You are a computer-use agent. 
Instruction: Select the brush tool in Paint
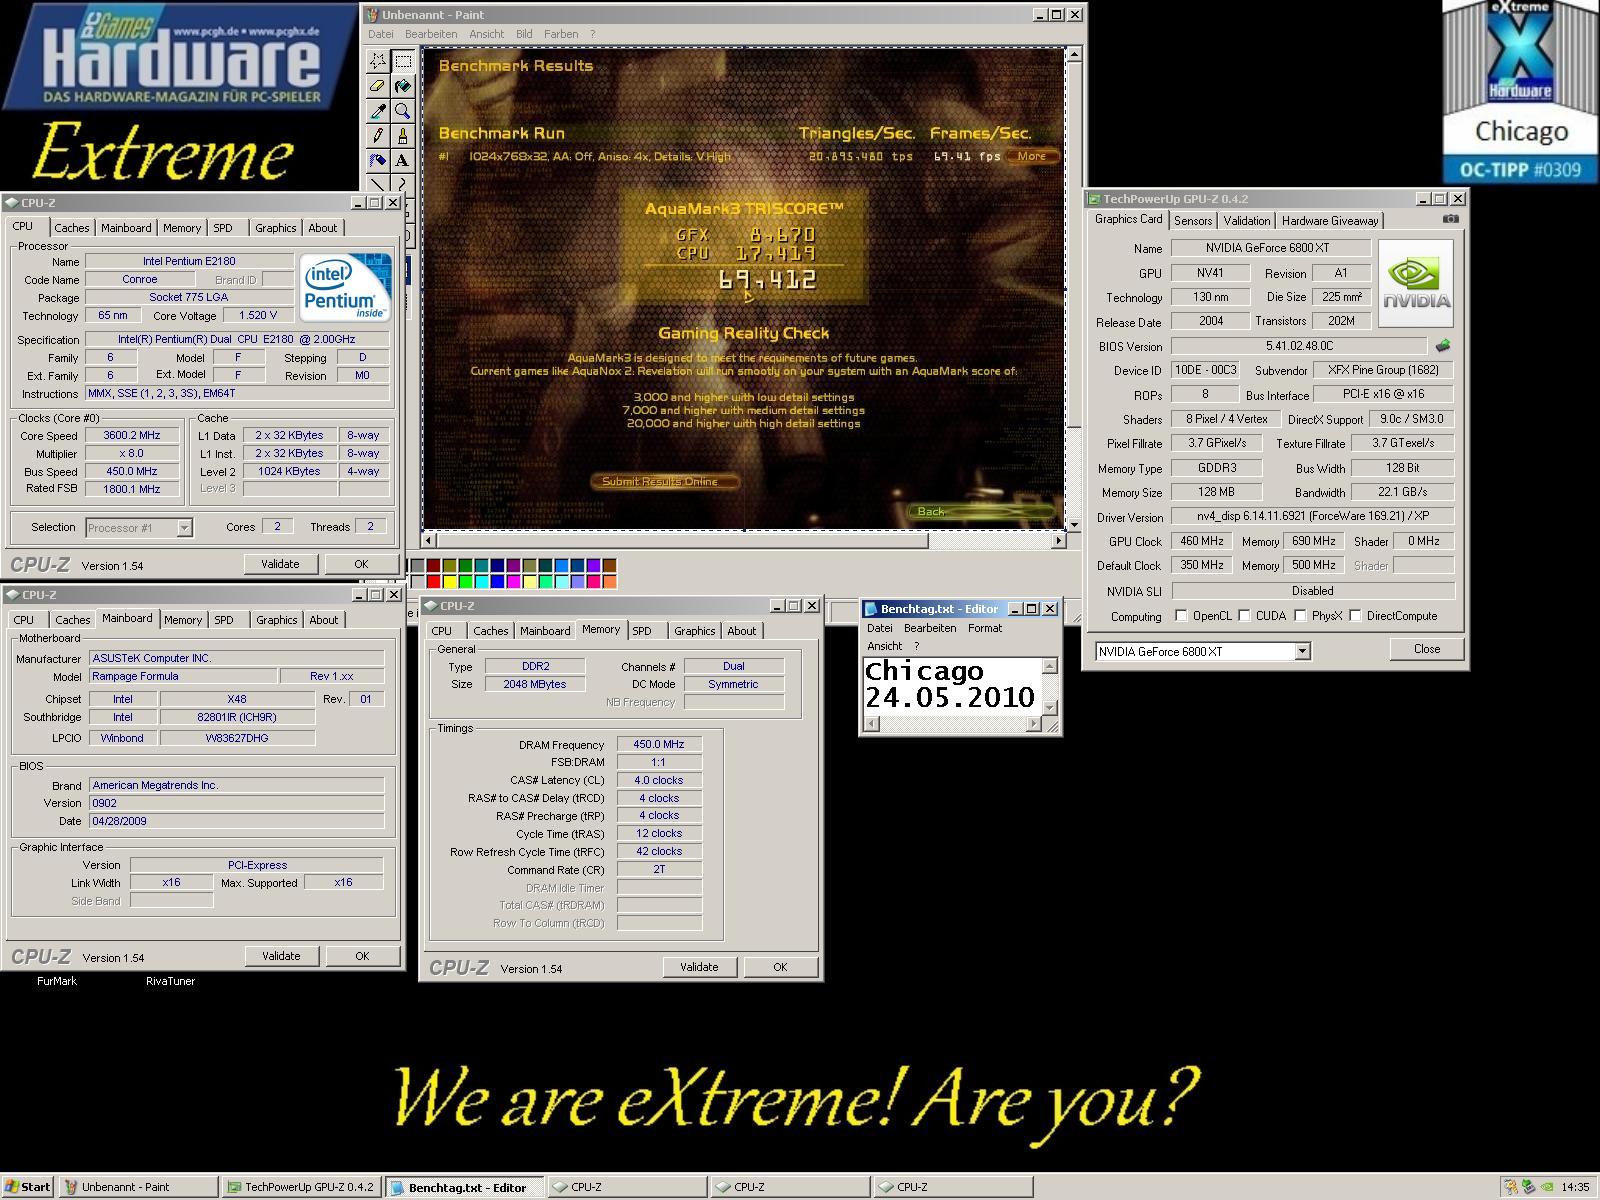(403, 135)
